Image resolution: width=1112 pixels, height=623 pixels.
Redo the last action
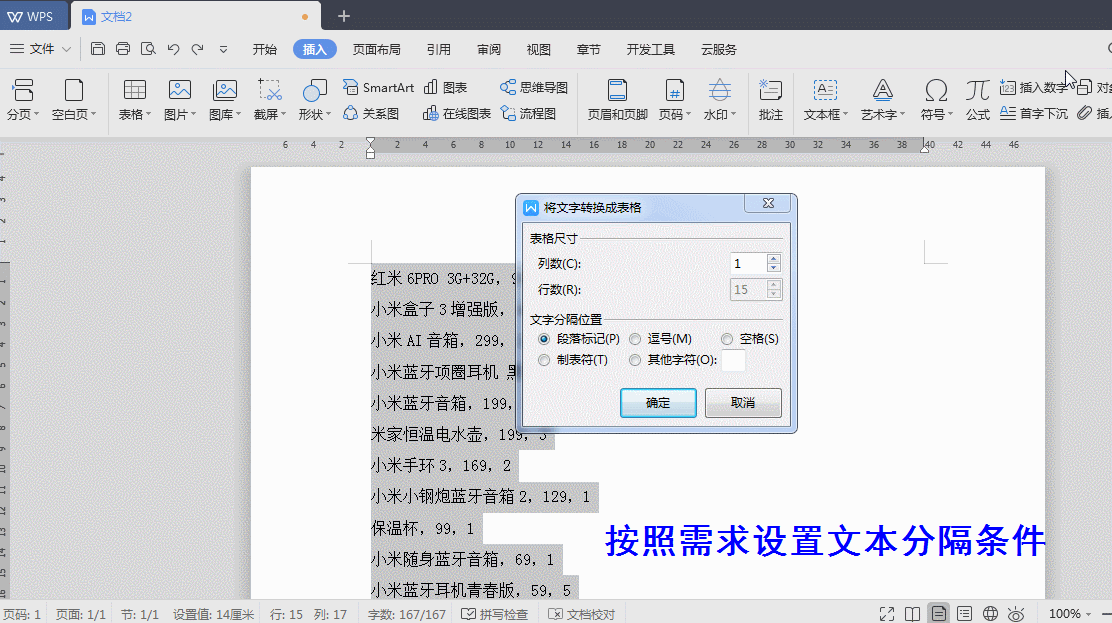tap(198, 49)
